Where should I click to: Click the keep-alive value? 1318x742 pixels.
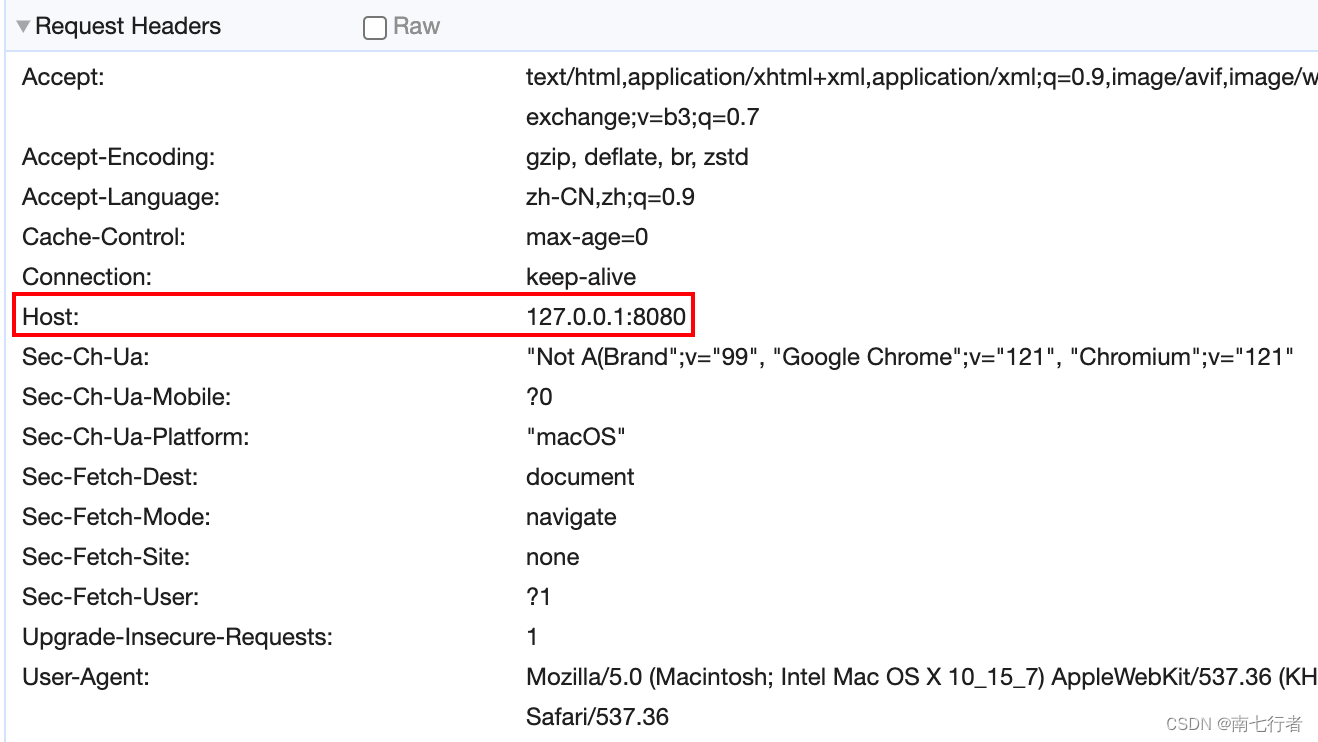(x=581, y=277)
